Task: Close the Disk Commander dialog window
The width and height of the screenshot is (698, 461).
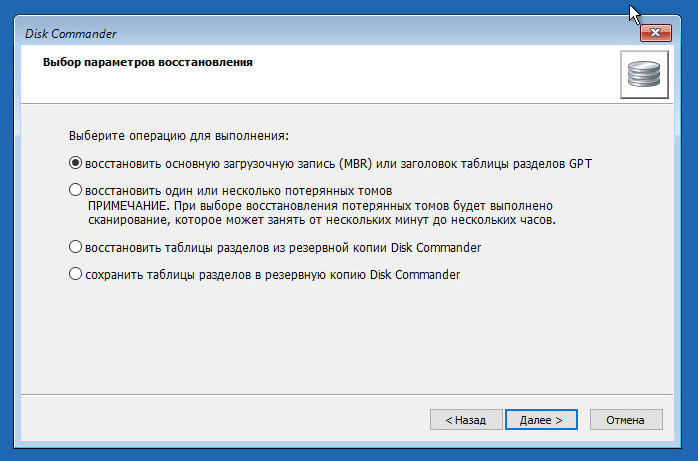Action: click(655, 33)
